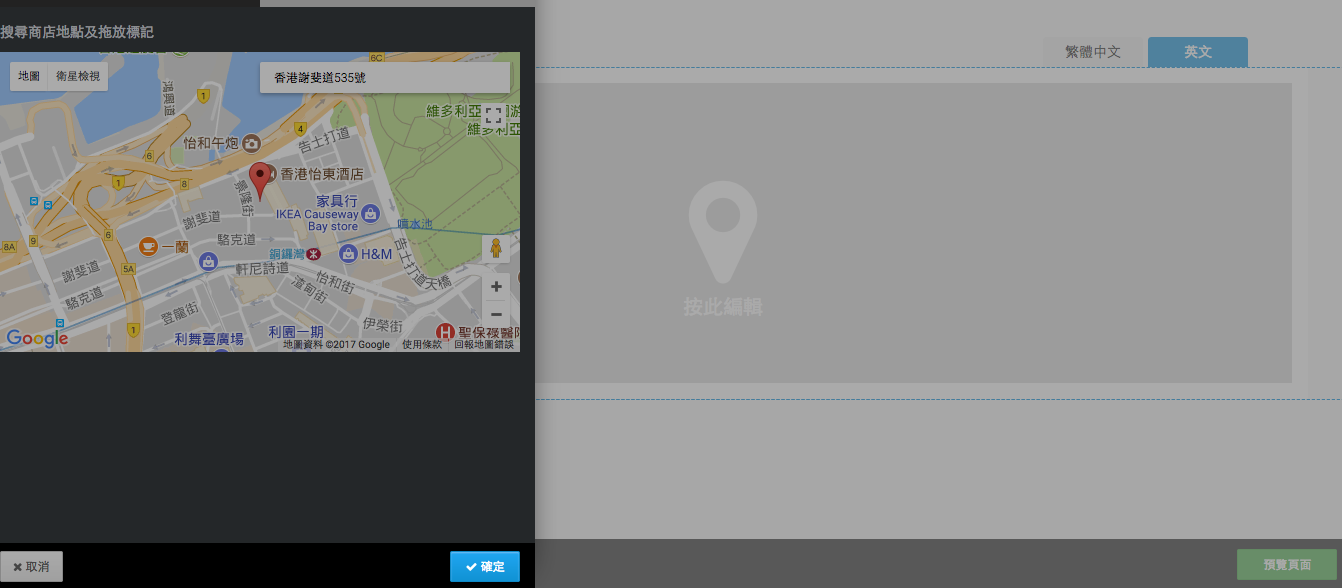
Task: Click the 香港怡東酒店 hotel label
Action: click(321, 174)
